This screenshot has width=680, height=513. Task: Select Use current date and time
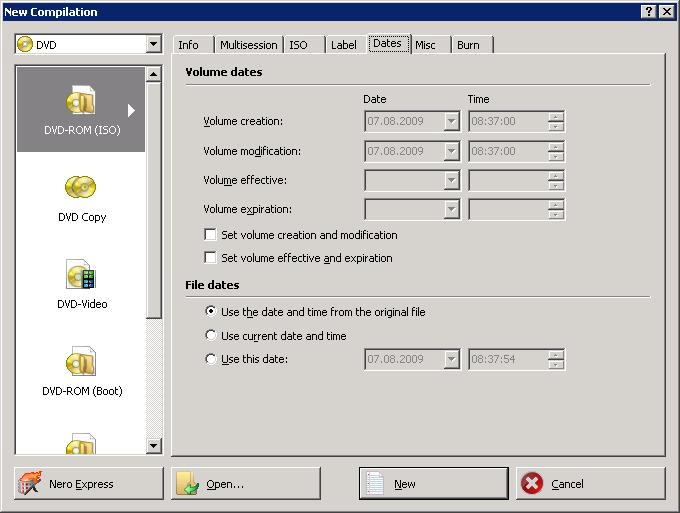210,335
